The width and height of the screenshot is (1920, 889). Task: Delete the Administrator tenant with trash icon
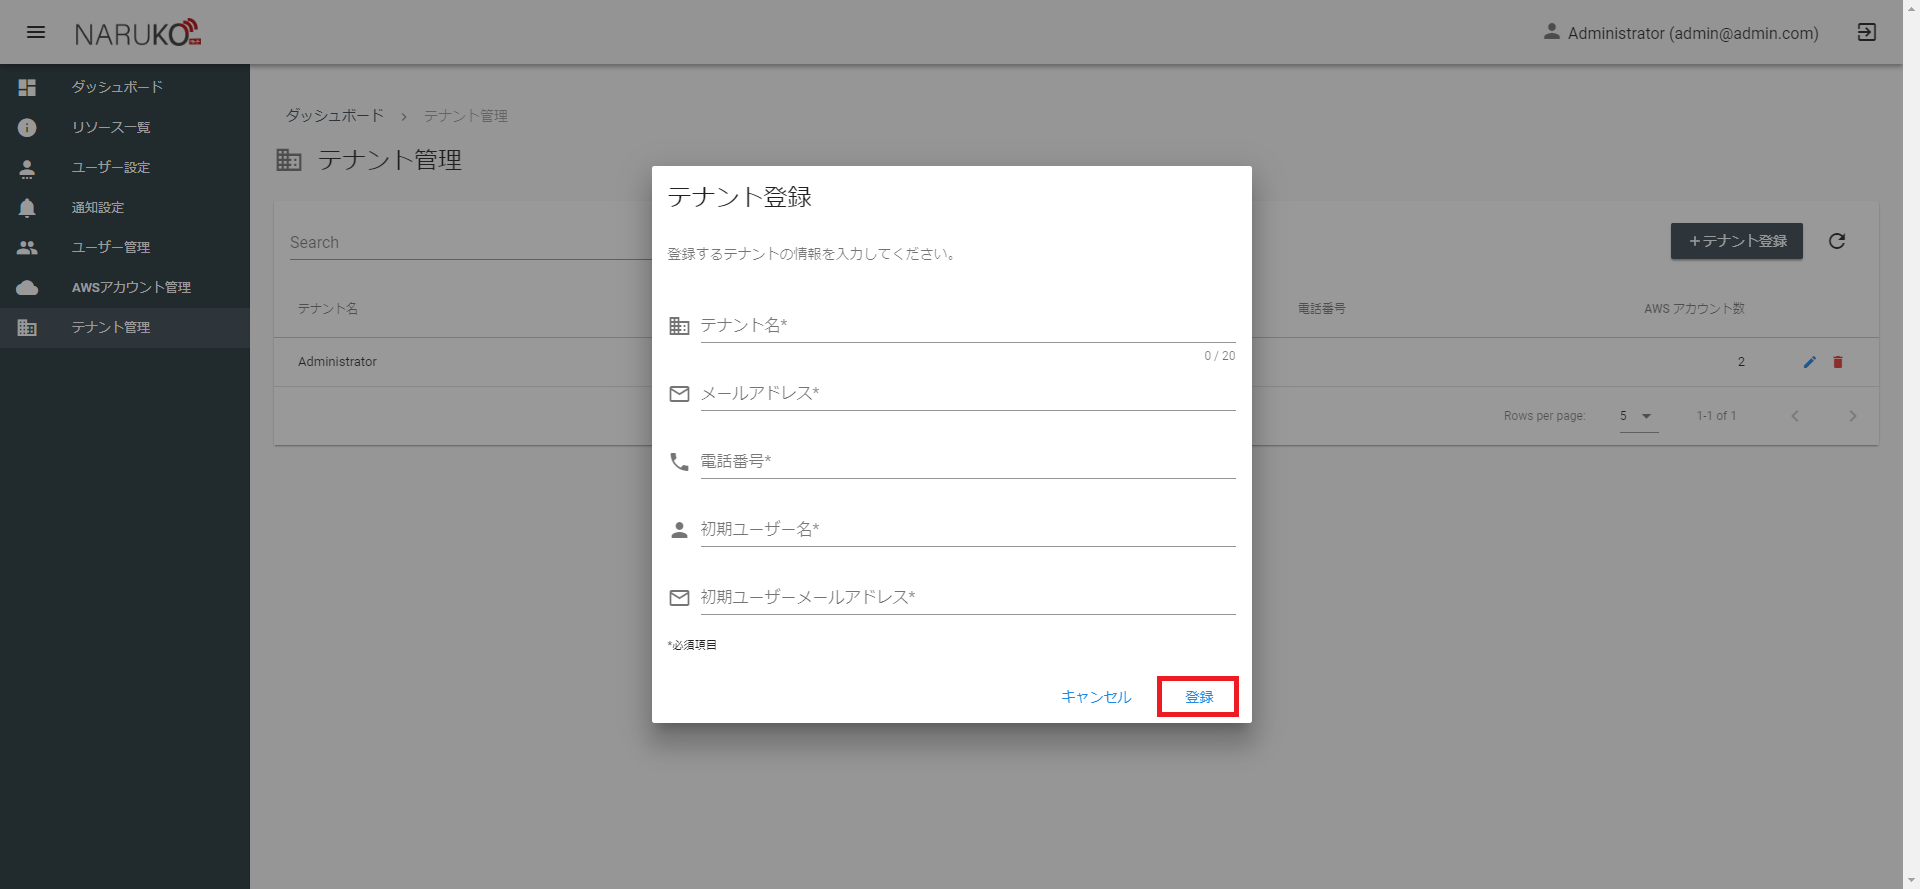point(1838,362)
